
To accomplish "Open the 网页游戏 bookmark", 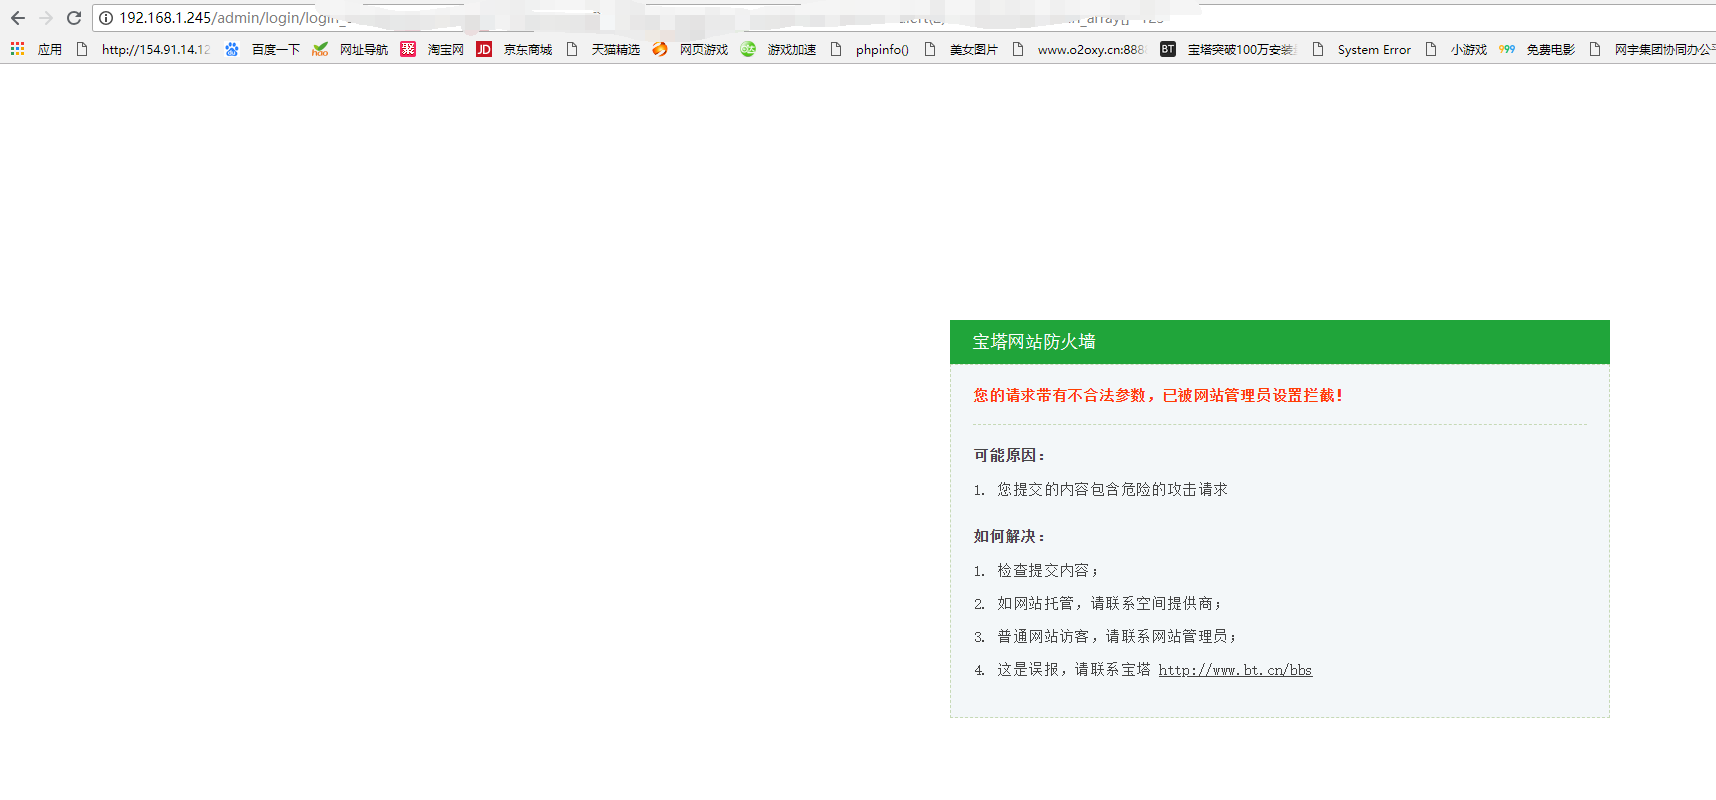I will pyautogui.click(x=704, y=49).
